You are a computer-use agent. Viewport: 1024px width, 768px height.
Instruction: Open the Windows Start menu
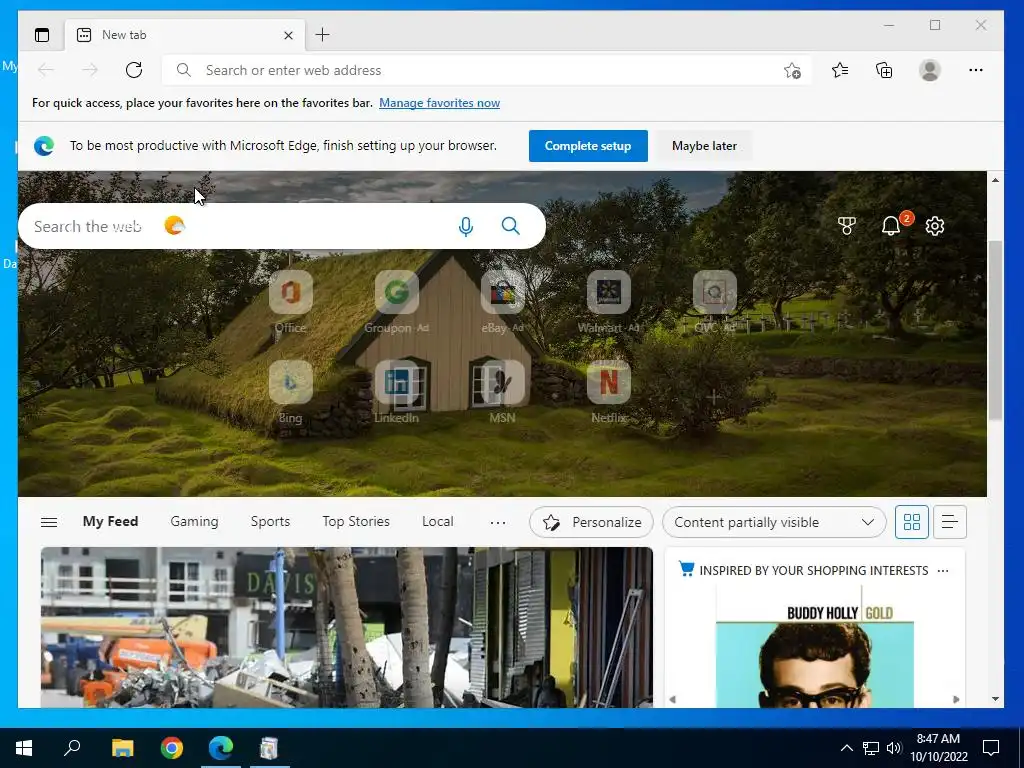point(24,748)
